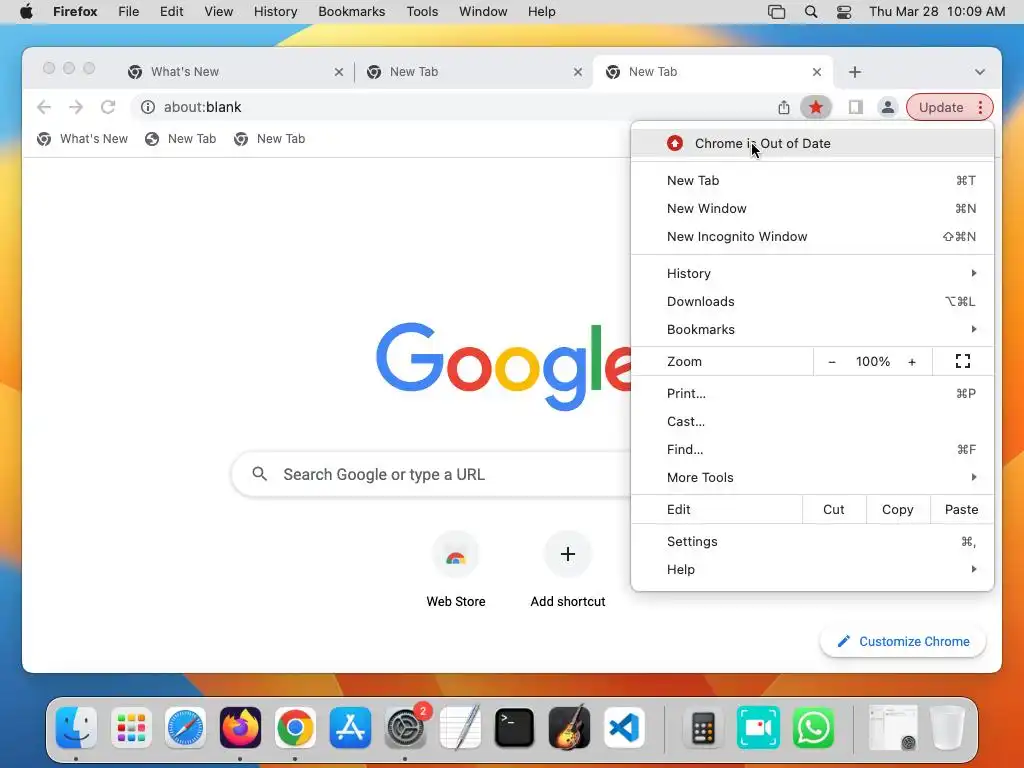Open Launchpad from the Dock

131,728
